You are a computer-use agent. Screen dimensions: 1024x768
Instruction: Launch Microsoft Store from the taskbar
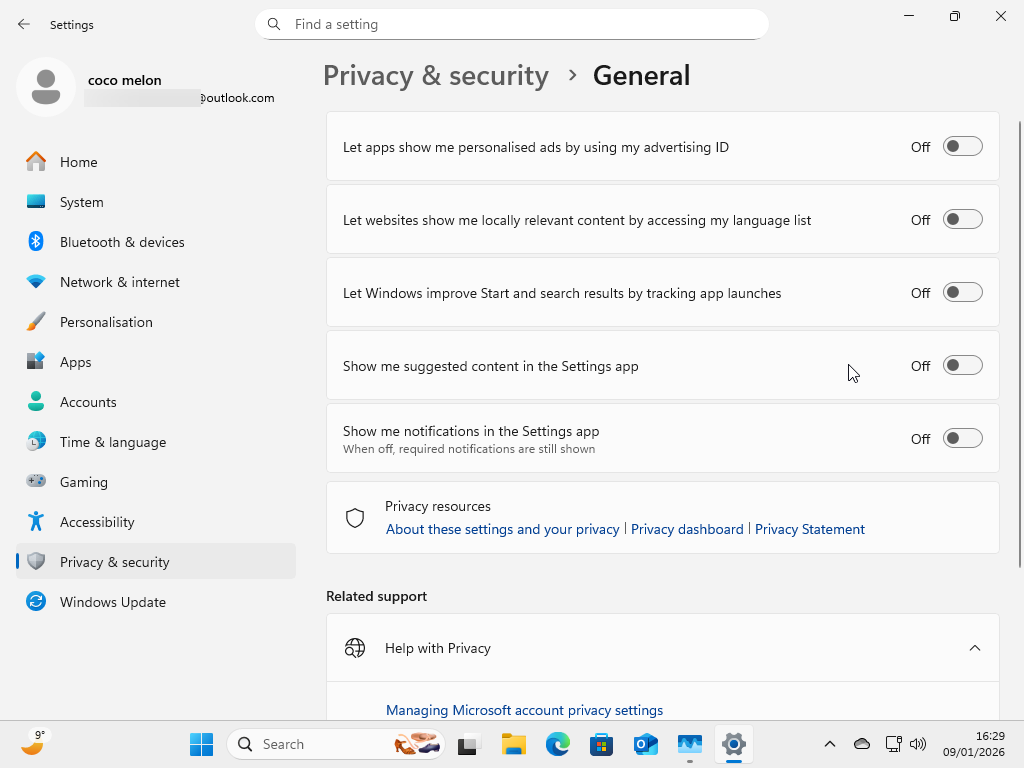click(x=601, y=744)
